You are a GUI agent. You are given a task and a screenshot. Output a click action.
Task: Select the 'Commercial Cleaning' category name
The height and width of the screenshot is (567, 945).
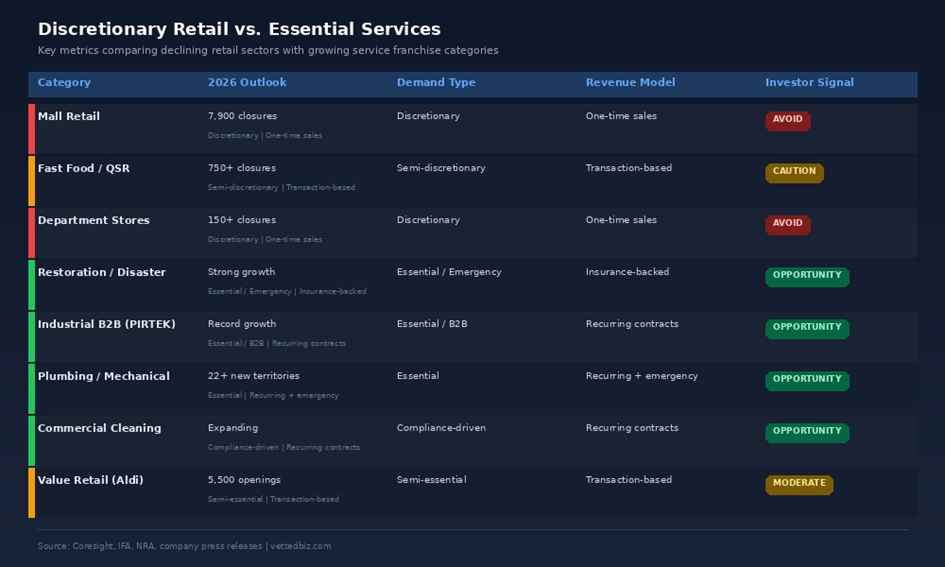(x=99, y=428)
